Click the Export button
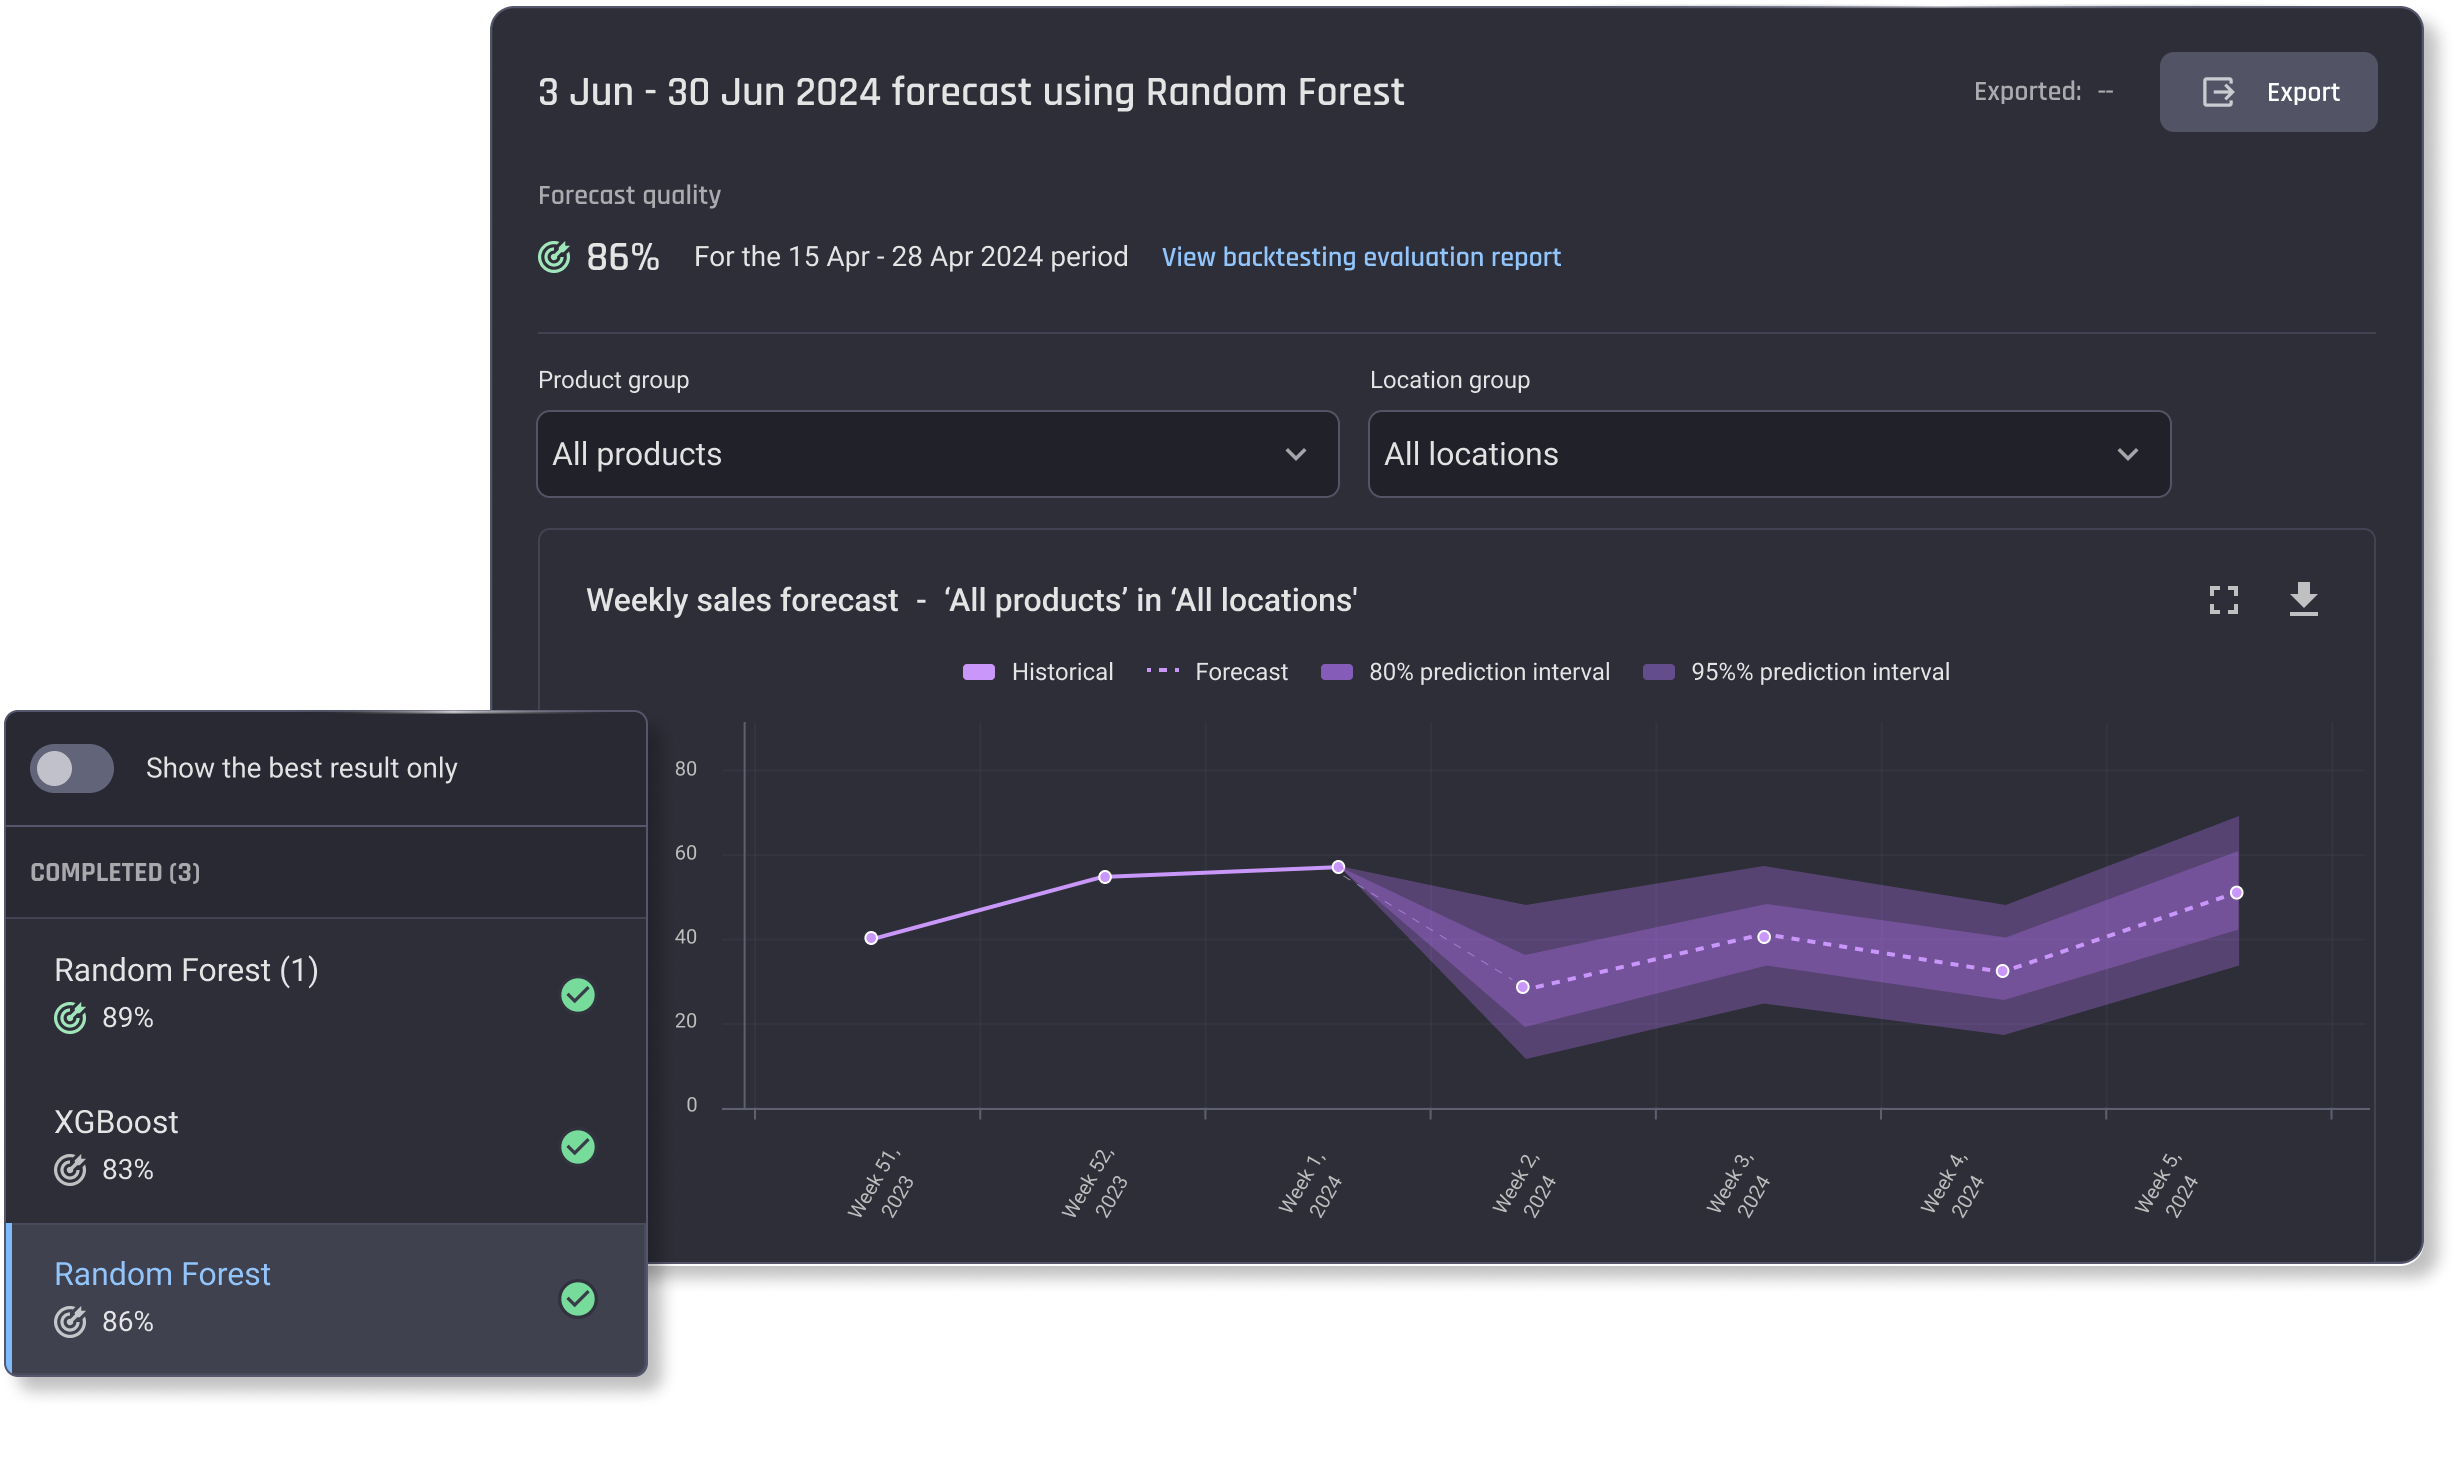 pos(2268,92)
